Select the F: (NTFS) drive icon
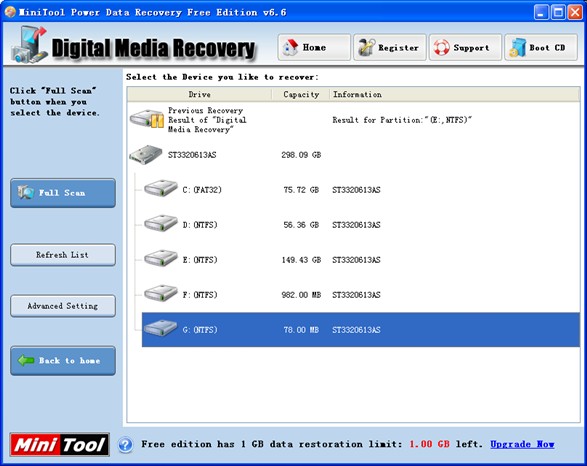The width and height of the screenshot is (587, 466). point(161,293)
